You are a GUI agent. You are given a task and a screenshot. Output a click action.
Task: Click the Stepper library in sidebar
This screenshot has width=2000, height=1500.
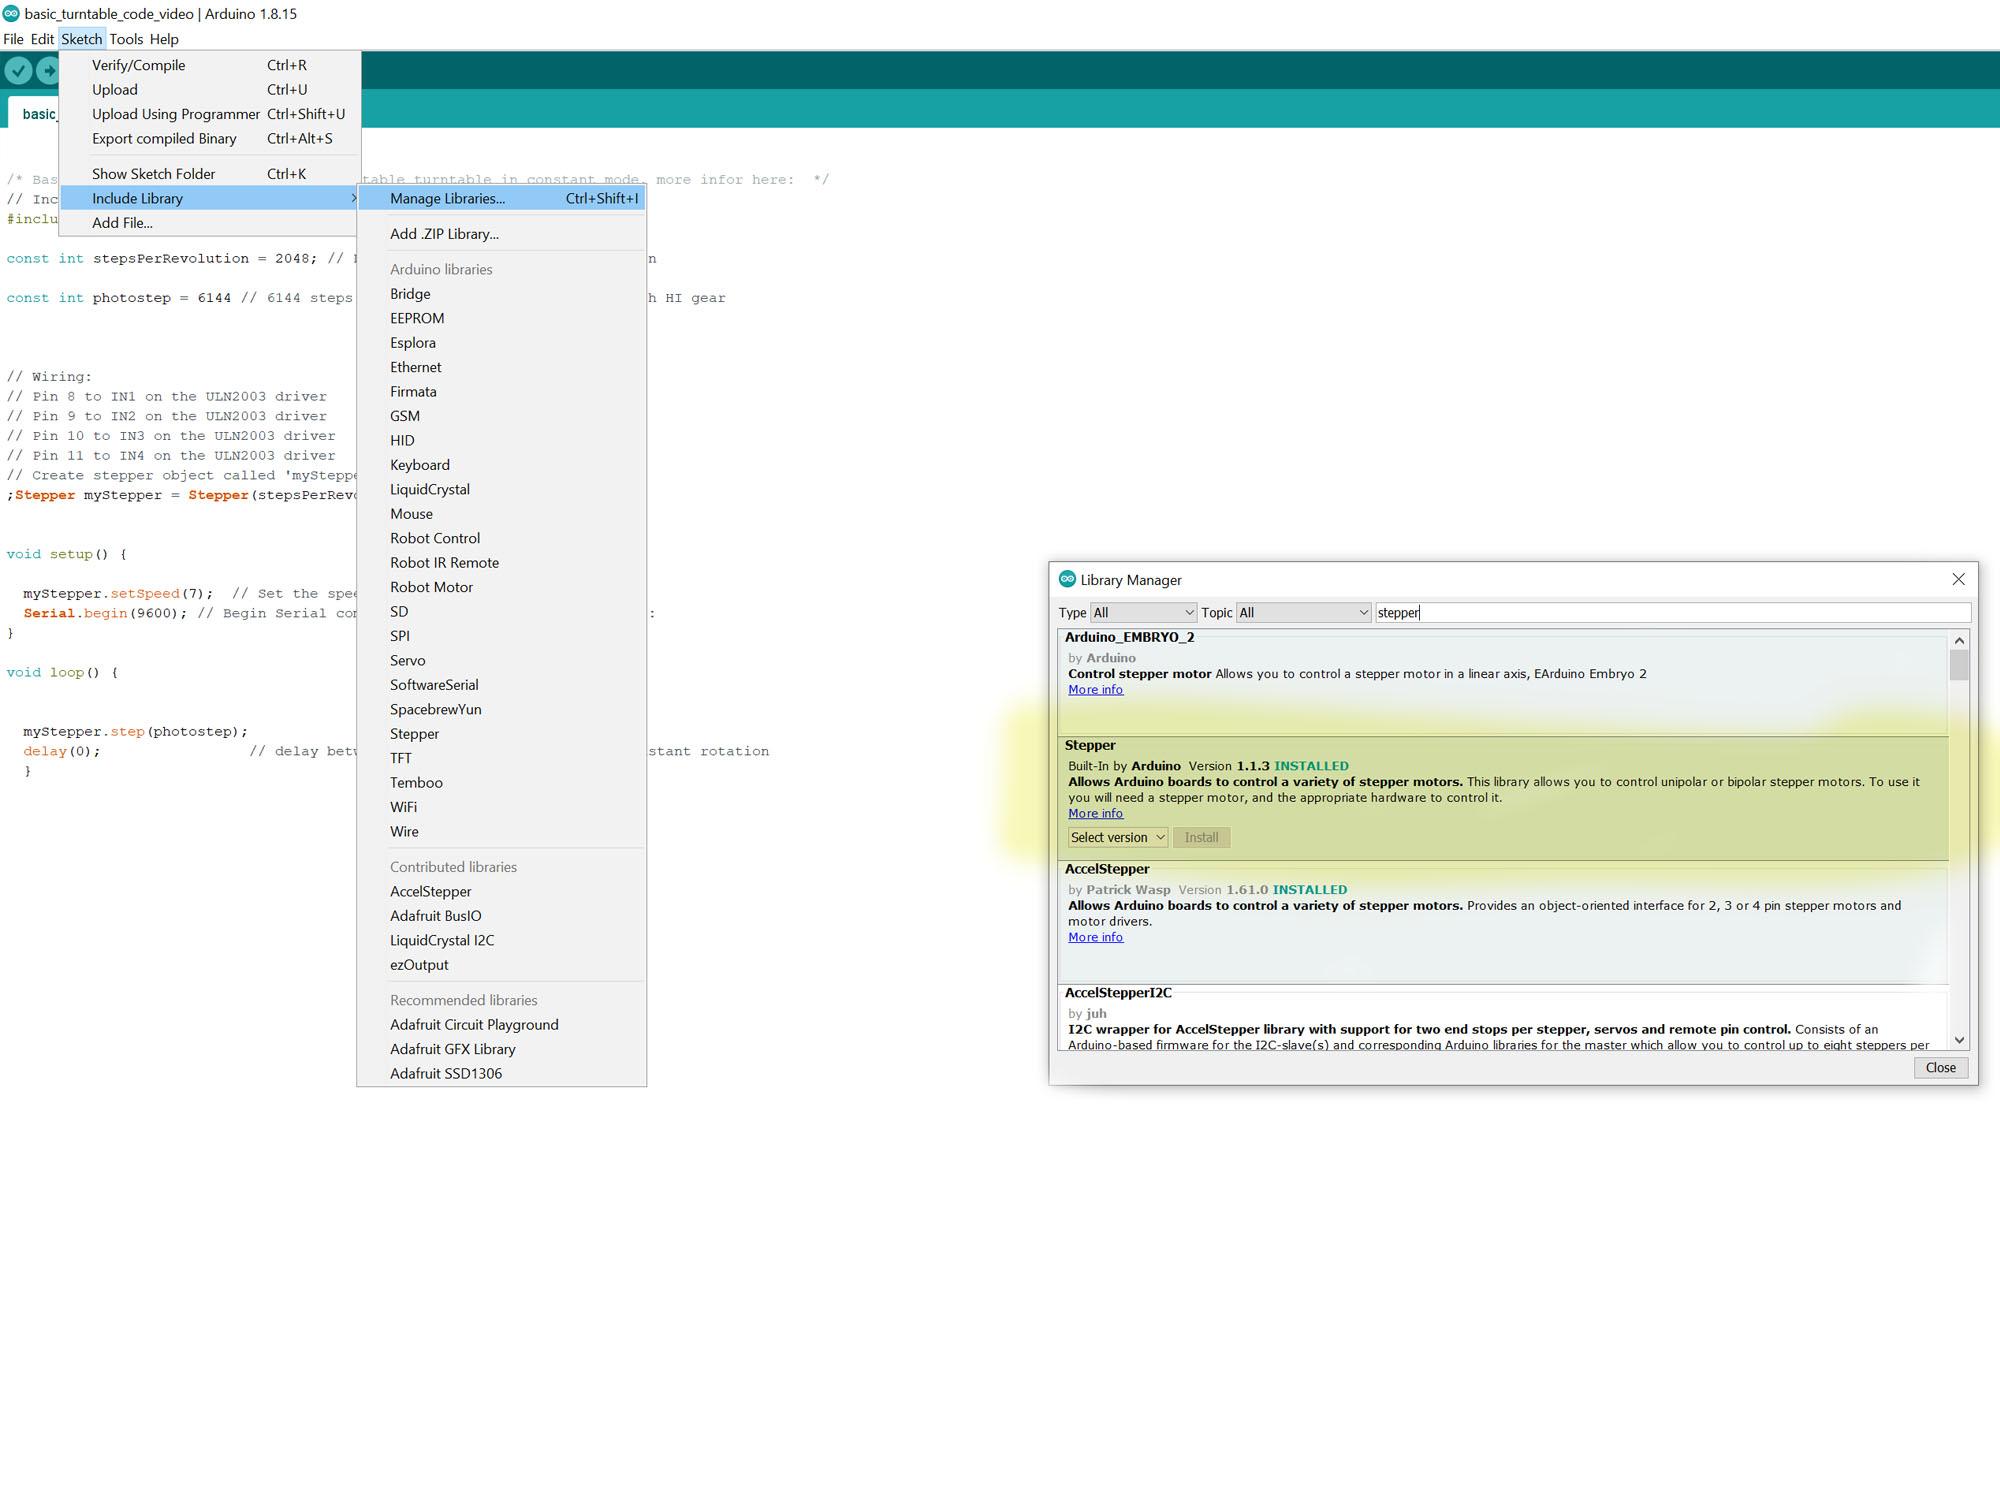(414, 733)
